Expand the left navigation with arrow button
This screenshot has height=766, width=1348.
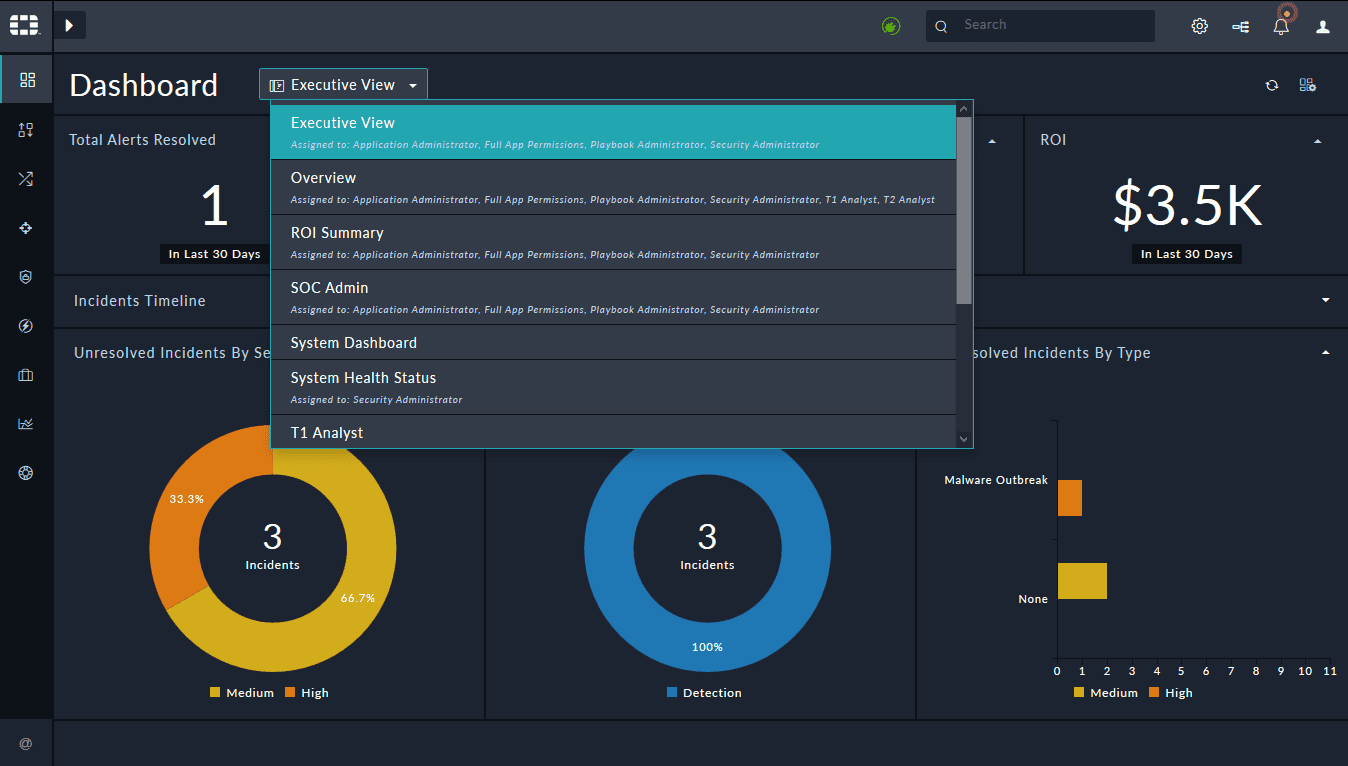pos(69,25)
